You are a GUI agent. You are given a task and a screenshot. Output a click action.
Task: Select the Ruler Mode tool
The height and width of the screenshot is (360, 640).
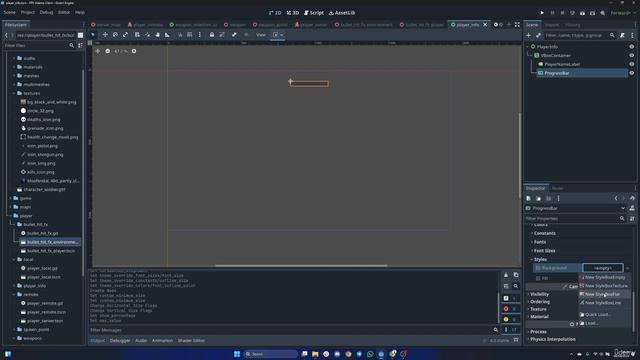pyautogui.click(x=167, y=35)
